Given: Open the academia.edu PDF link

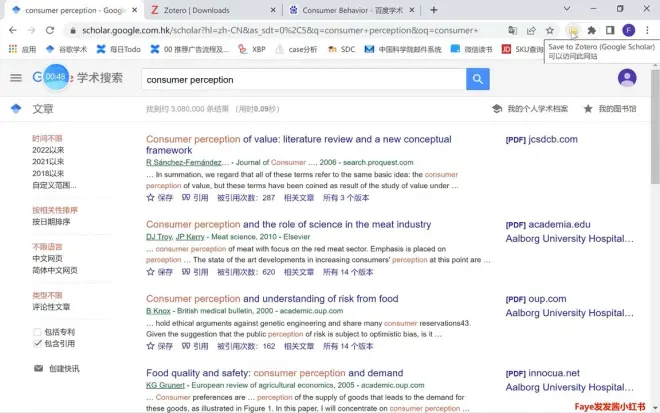Looking at the screenshot, I should (548, 225).
